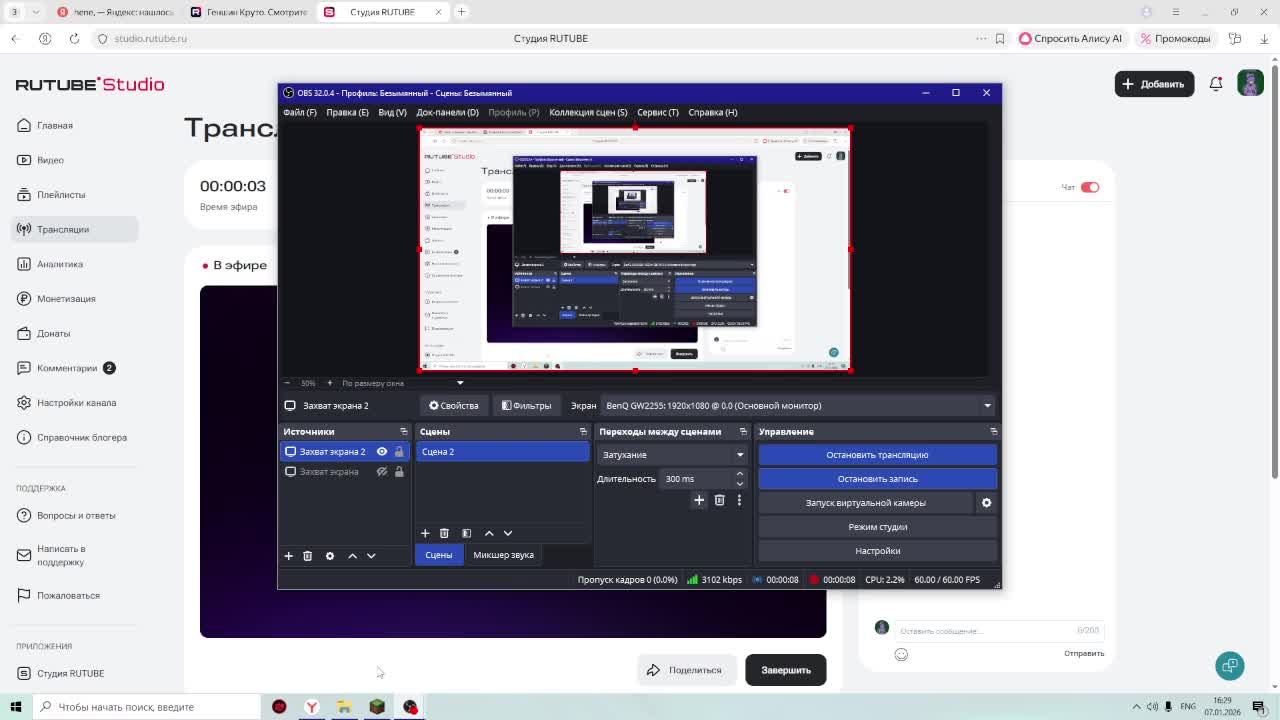Undock the Scenes panel

click(583, 432)
